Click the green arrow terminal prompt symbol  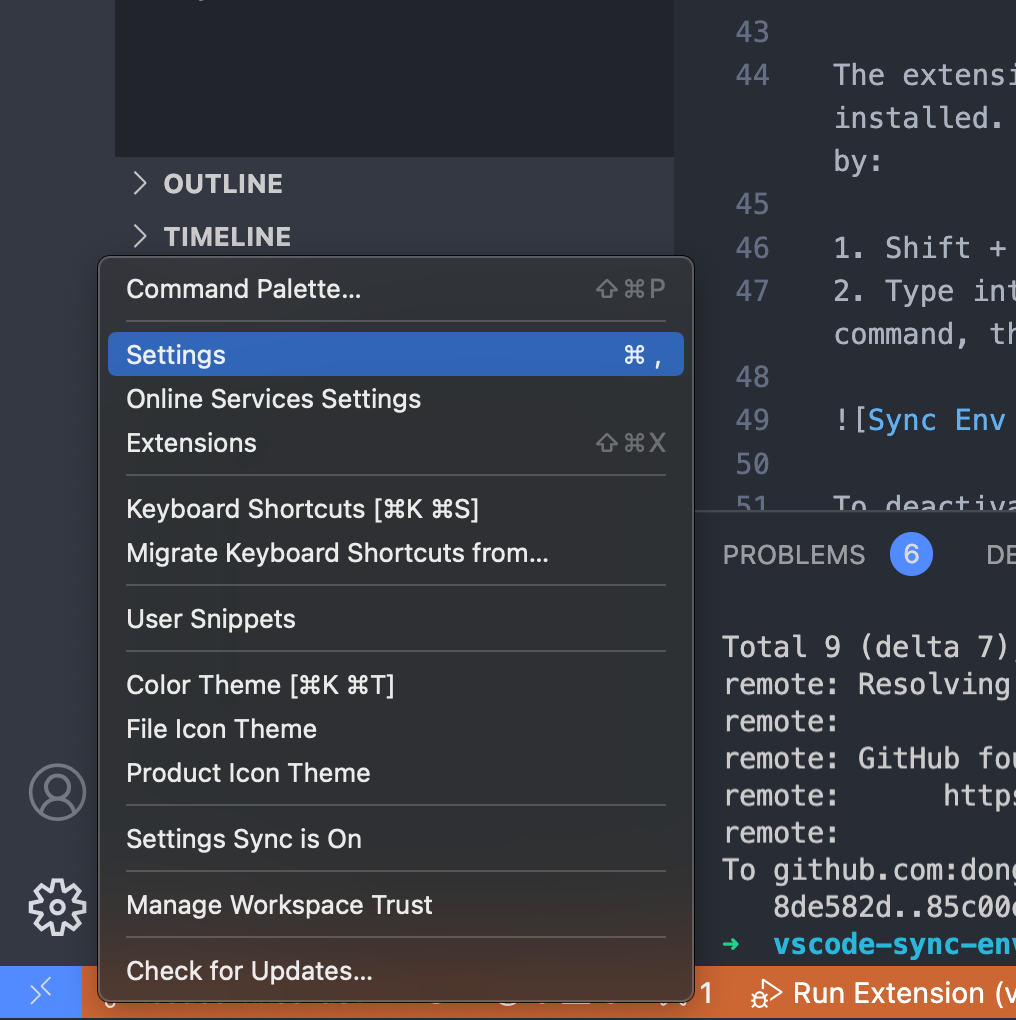(x=731, y=944)
